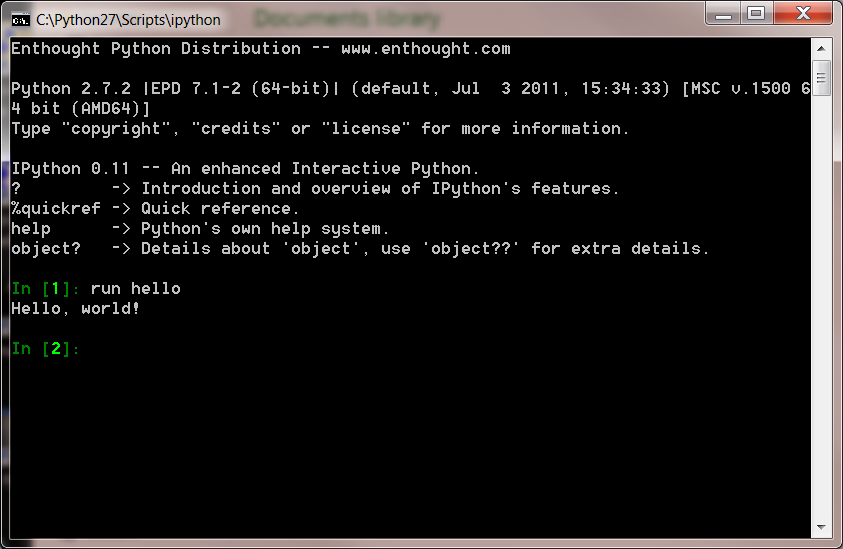Click the 'run hello' command text
Image resolution: width=843 pixels, height=549 pixels.
[x=135, y=289]
